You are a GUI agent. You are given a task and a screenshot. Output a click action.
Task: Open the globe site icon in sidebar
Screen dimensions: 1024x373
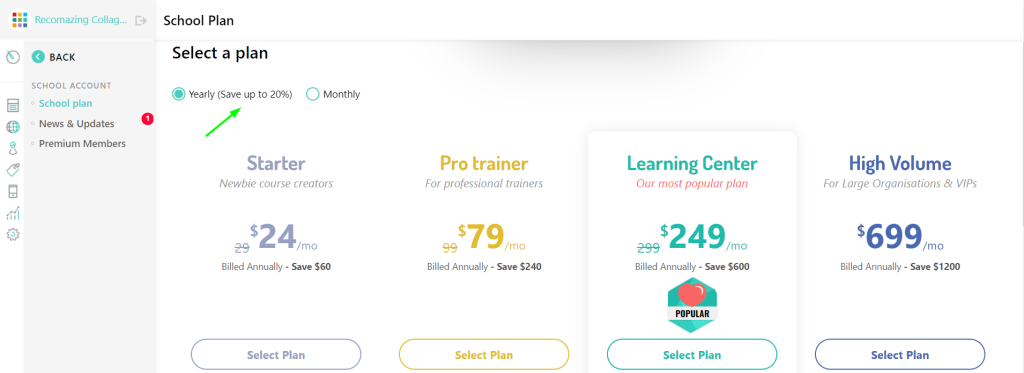(12, 127)
